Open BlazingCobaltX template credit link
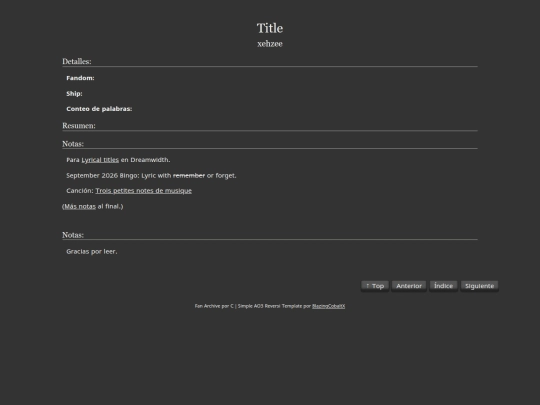 tap(329, 306)
